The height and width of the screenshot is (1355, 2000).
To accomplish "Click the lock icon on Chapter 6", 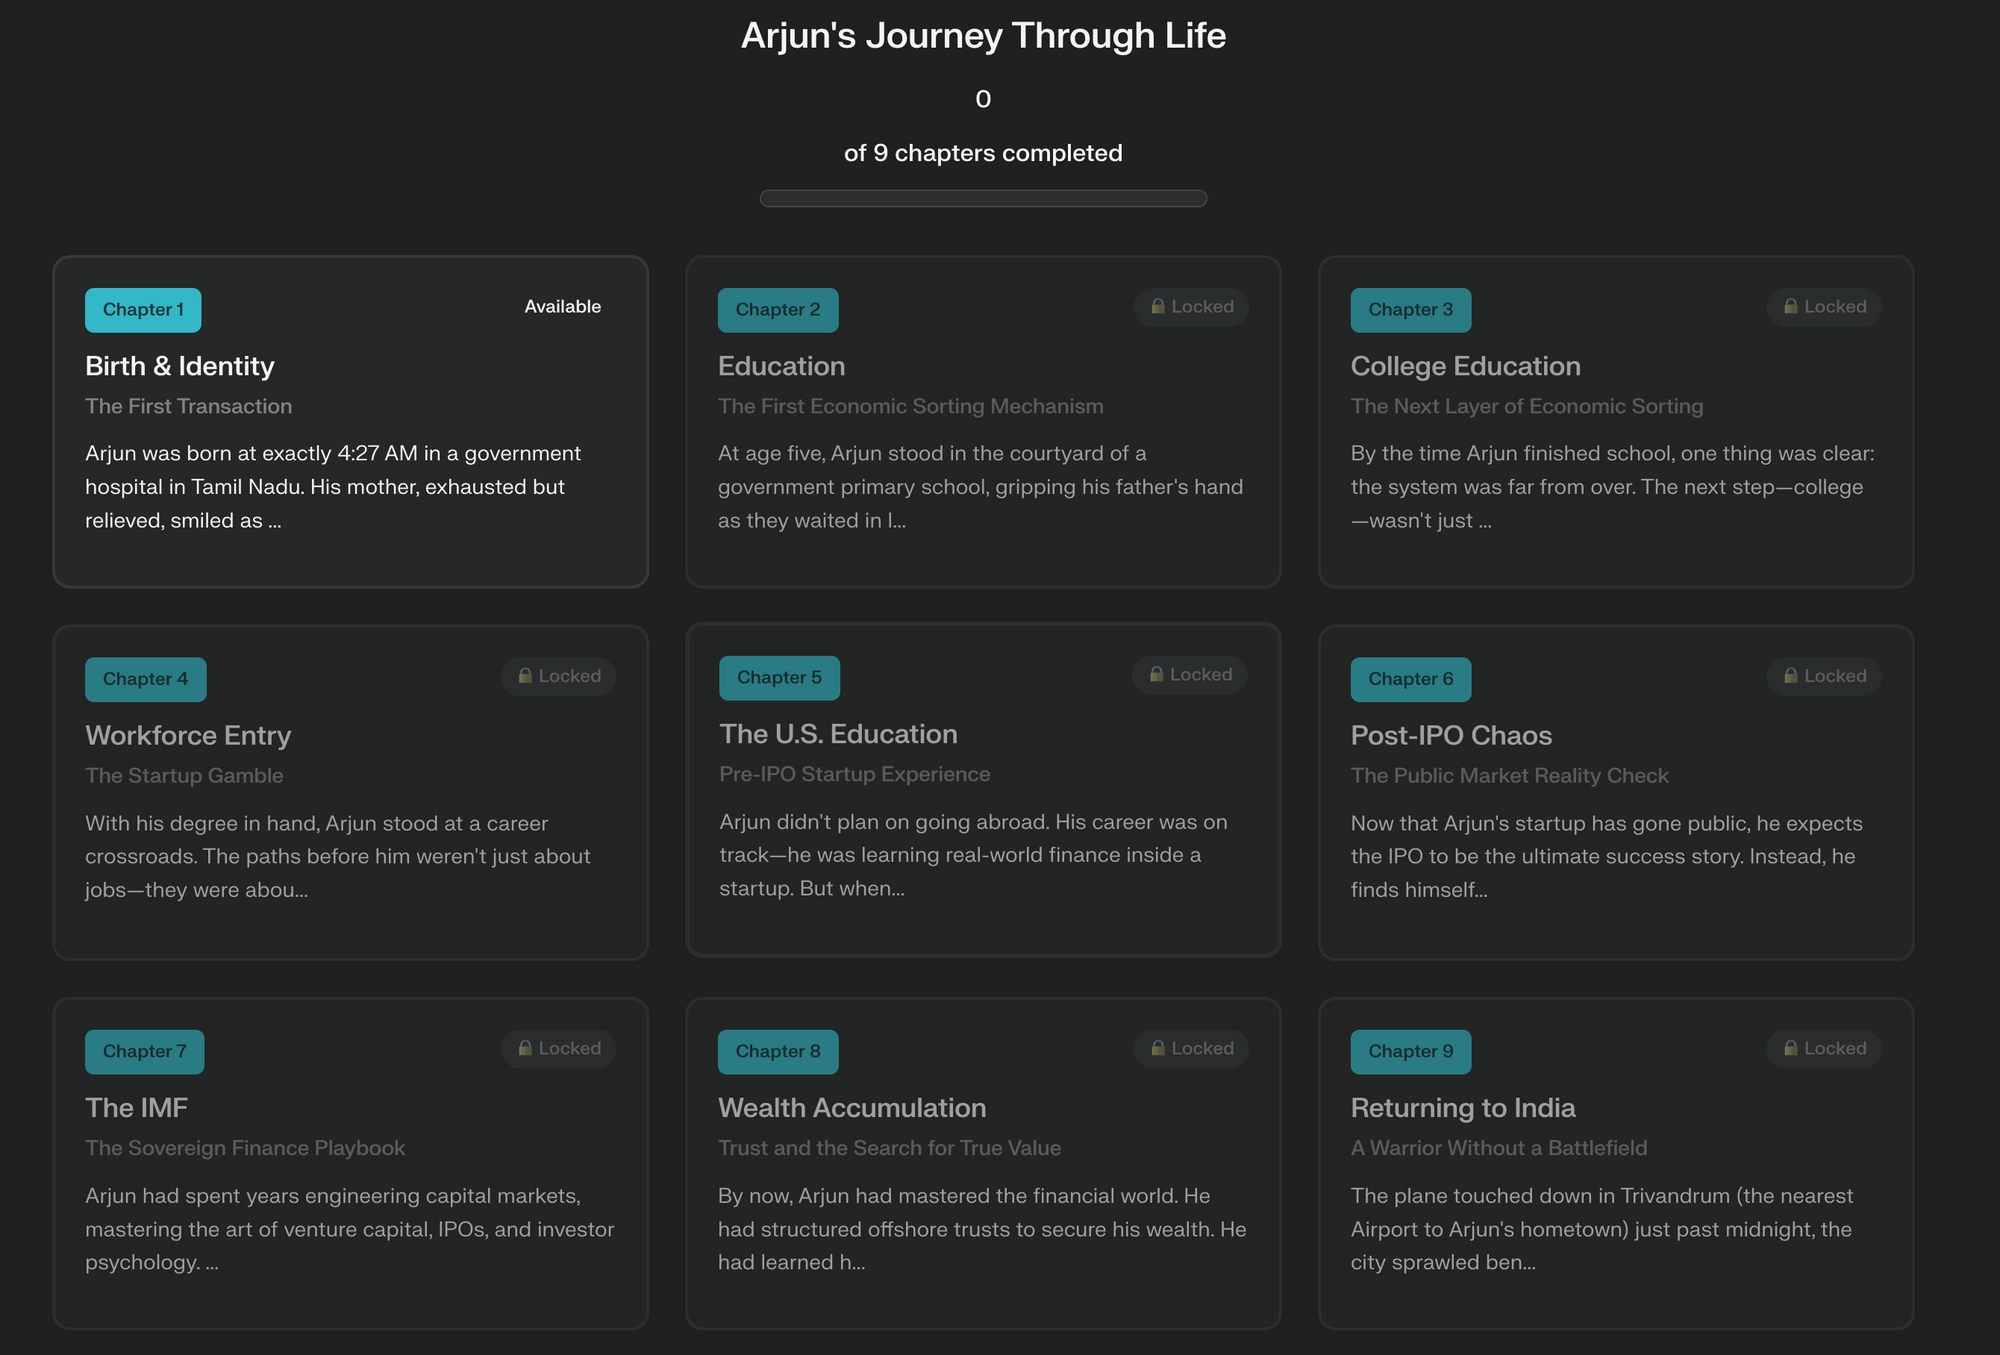I will tap(1791, 676).
